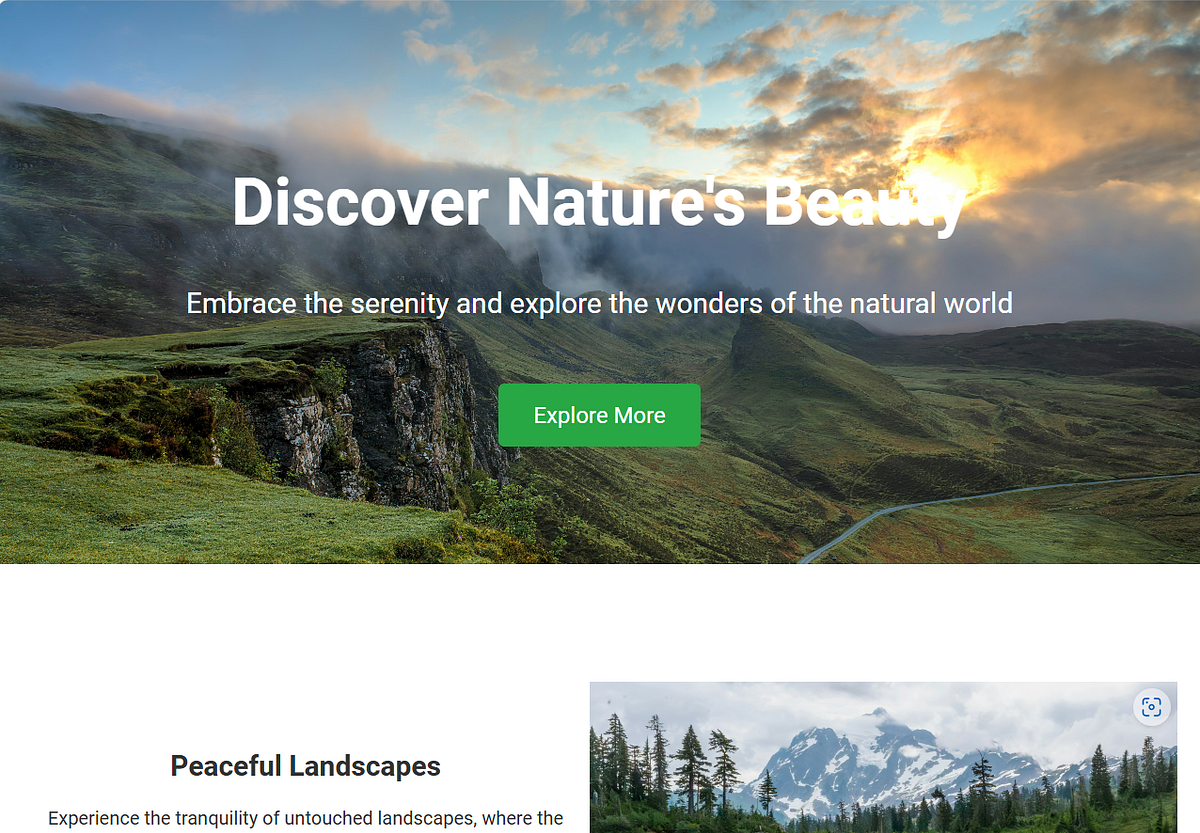Click the word 'Landscapes' in the section heading
Screen dimensions: 1200x833
tap(365, 766)
